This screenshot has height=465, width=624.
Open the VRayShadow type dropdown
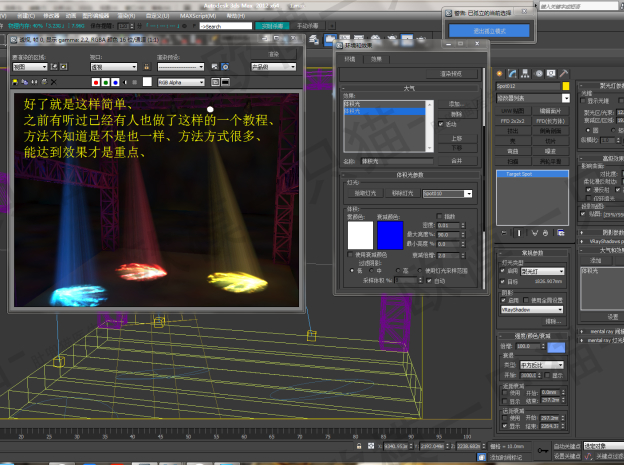coord(532,309)
